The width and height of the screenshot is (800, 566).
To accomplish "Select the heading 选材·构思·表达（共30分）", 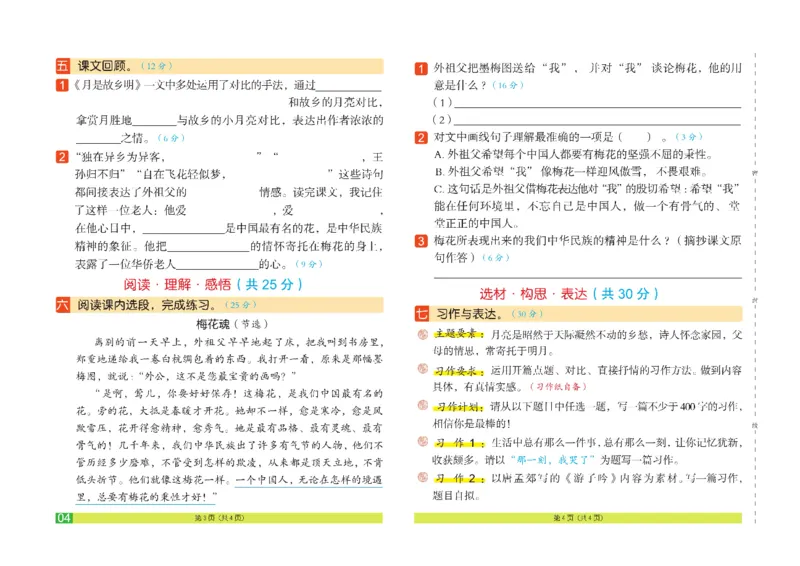I will [x=569, y=294].
